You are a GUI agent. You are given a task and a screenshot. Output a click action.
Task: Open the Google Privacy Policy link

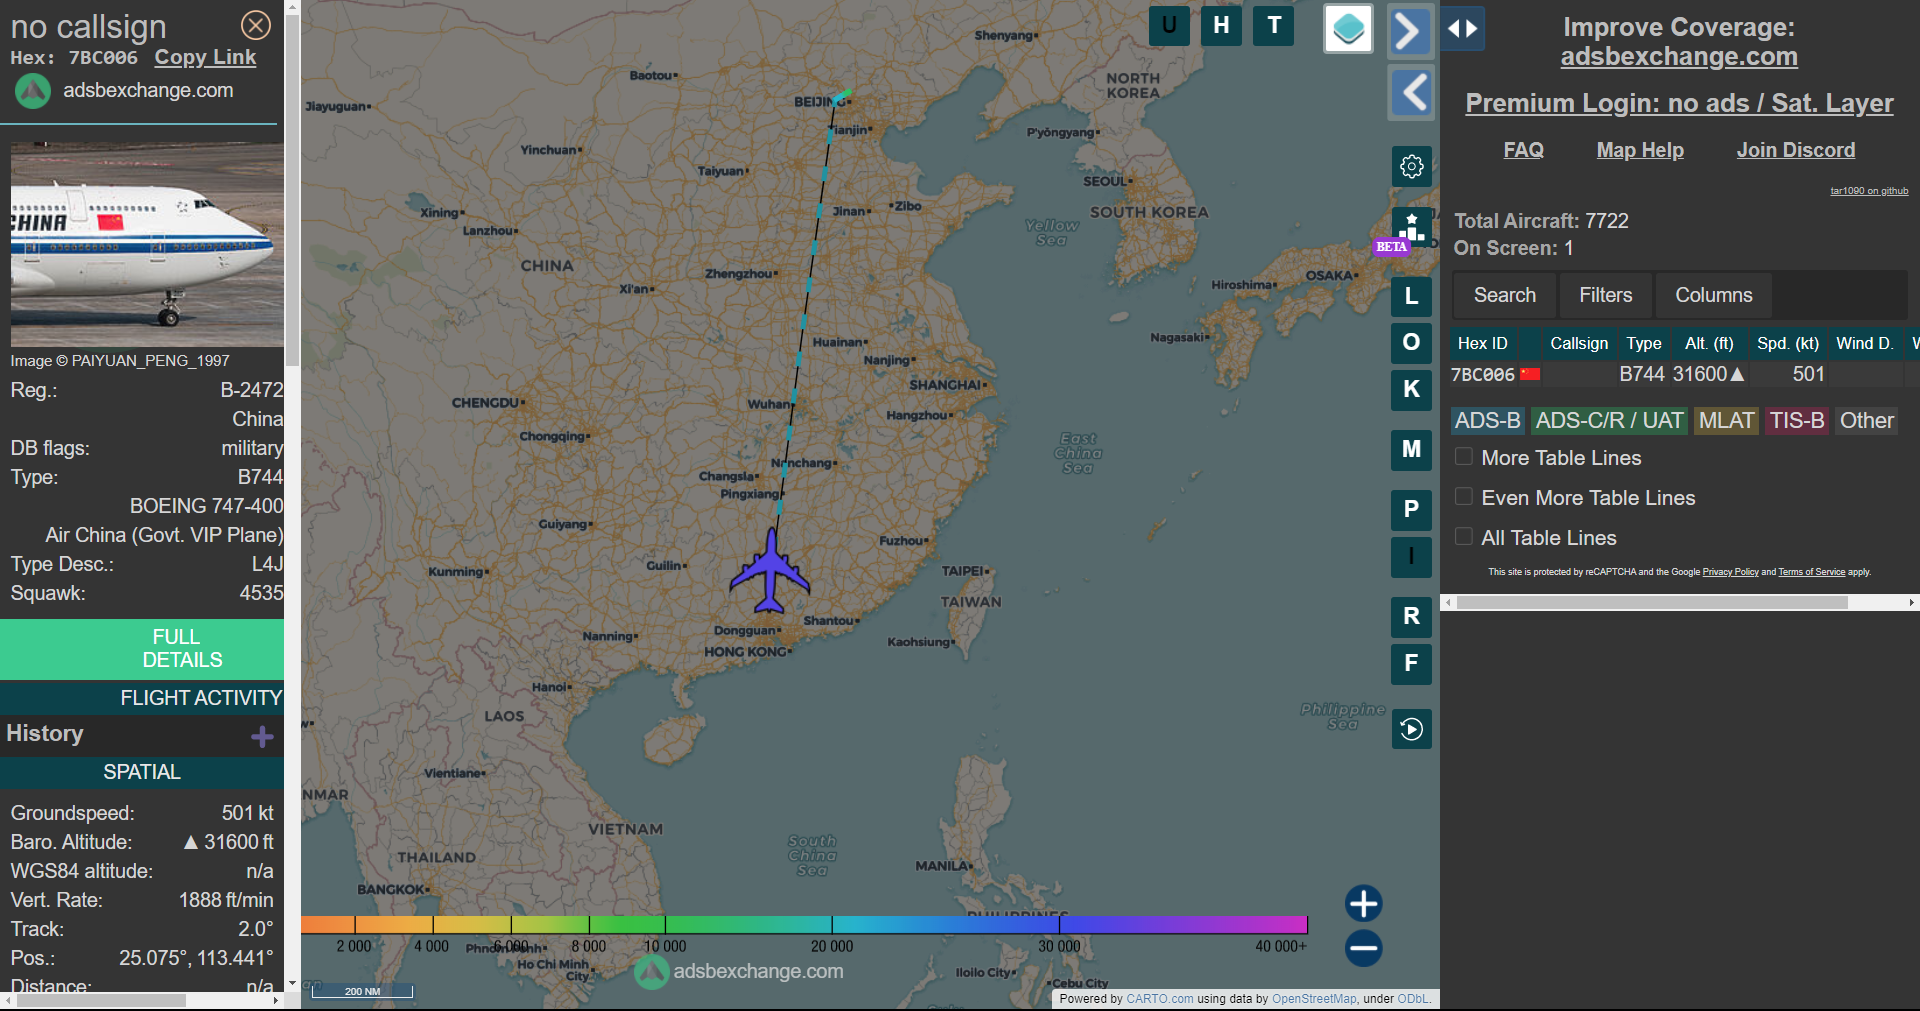point(1730,572)
